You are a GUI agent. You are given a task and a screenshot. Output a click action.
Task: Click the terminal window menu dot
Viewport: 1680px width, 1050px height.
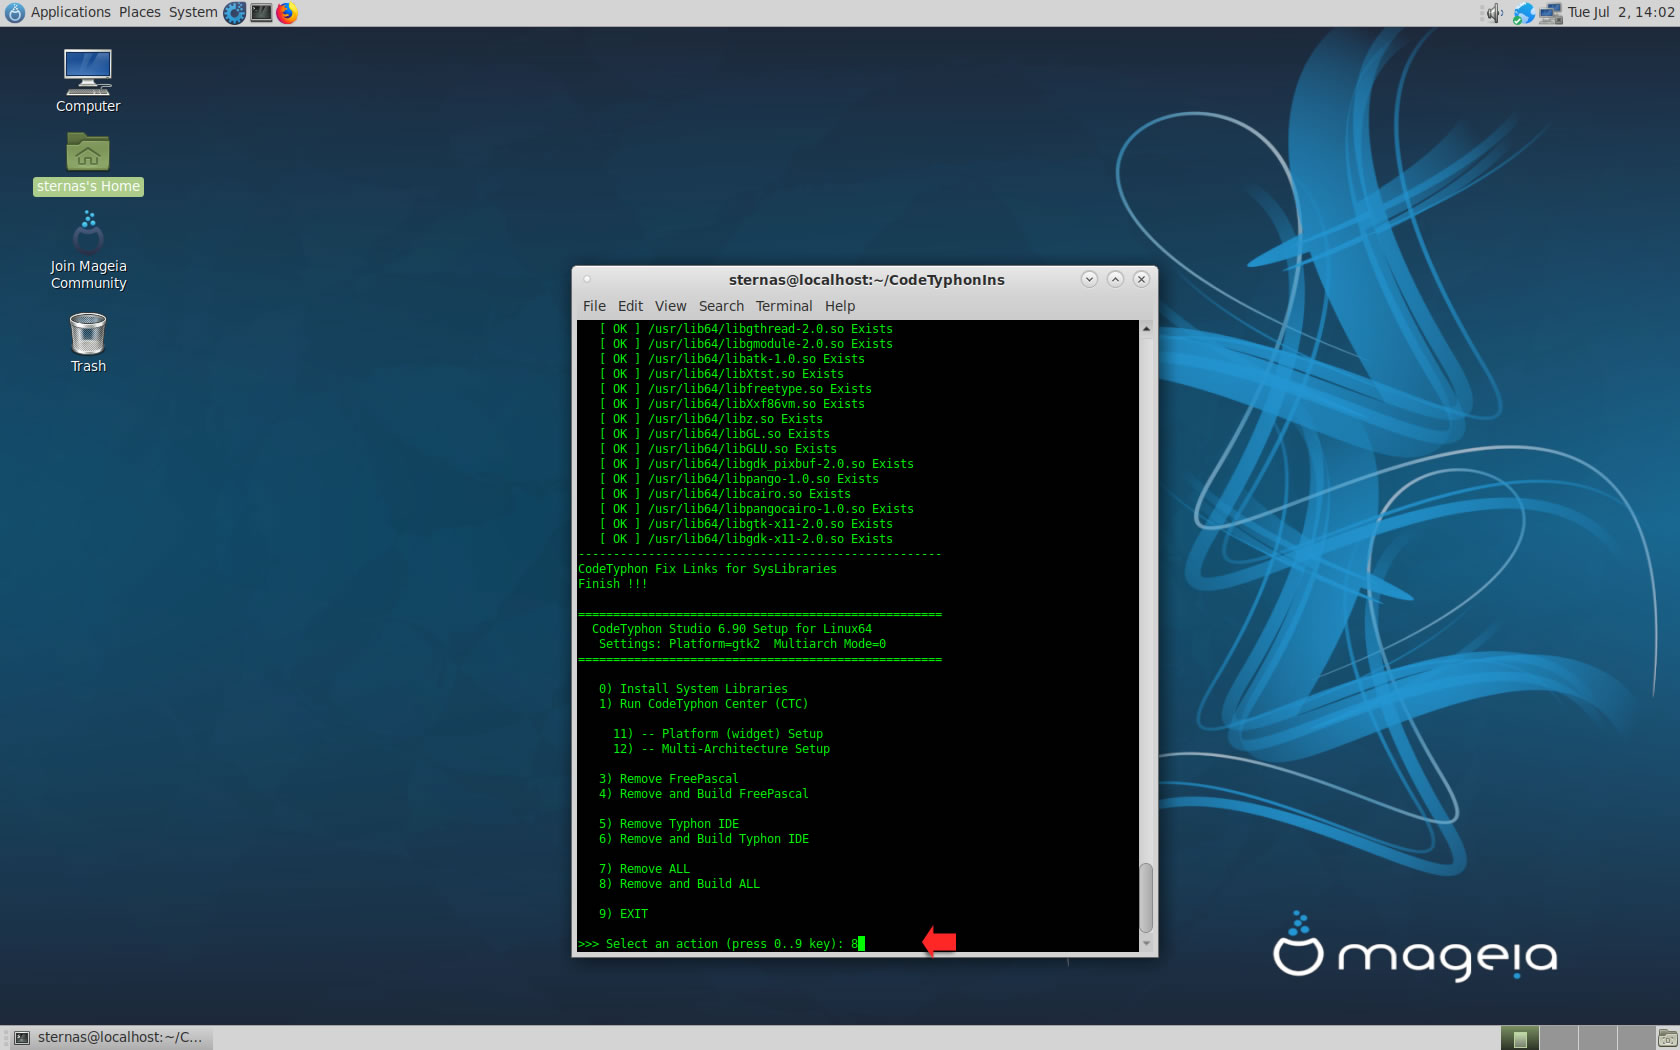point(587,279)
